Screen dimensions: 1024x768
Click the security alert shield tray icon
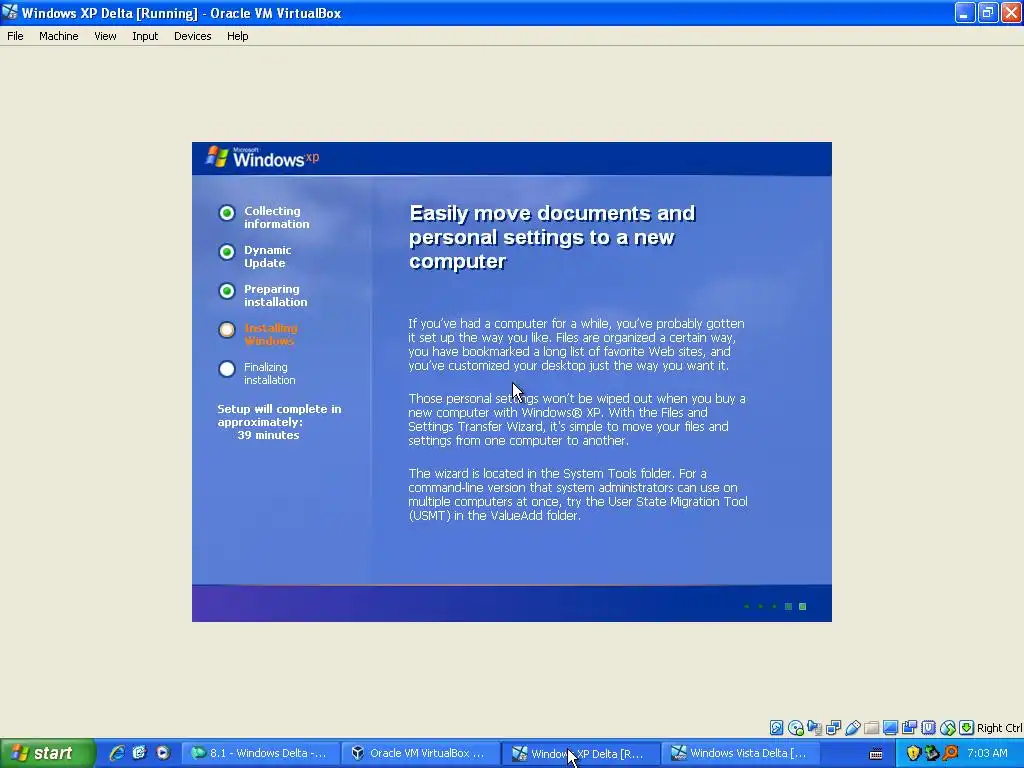[x=914, y=753]
